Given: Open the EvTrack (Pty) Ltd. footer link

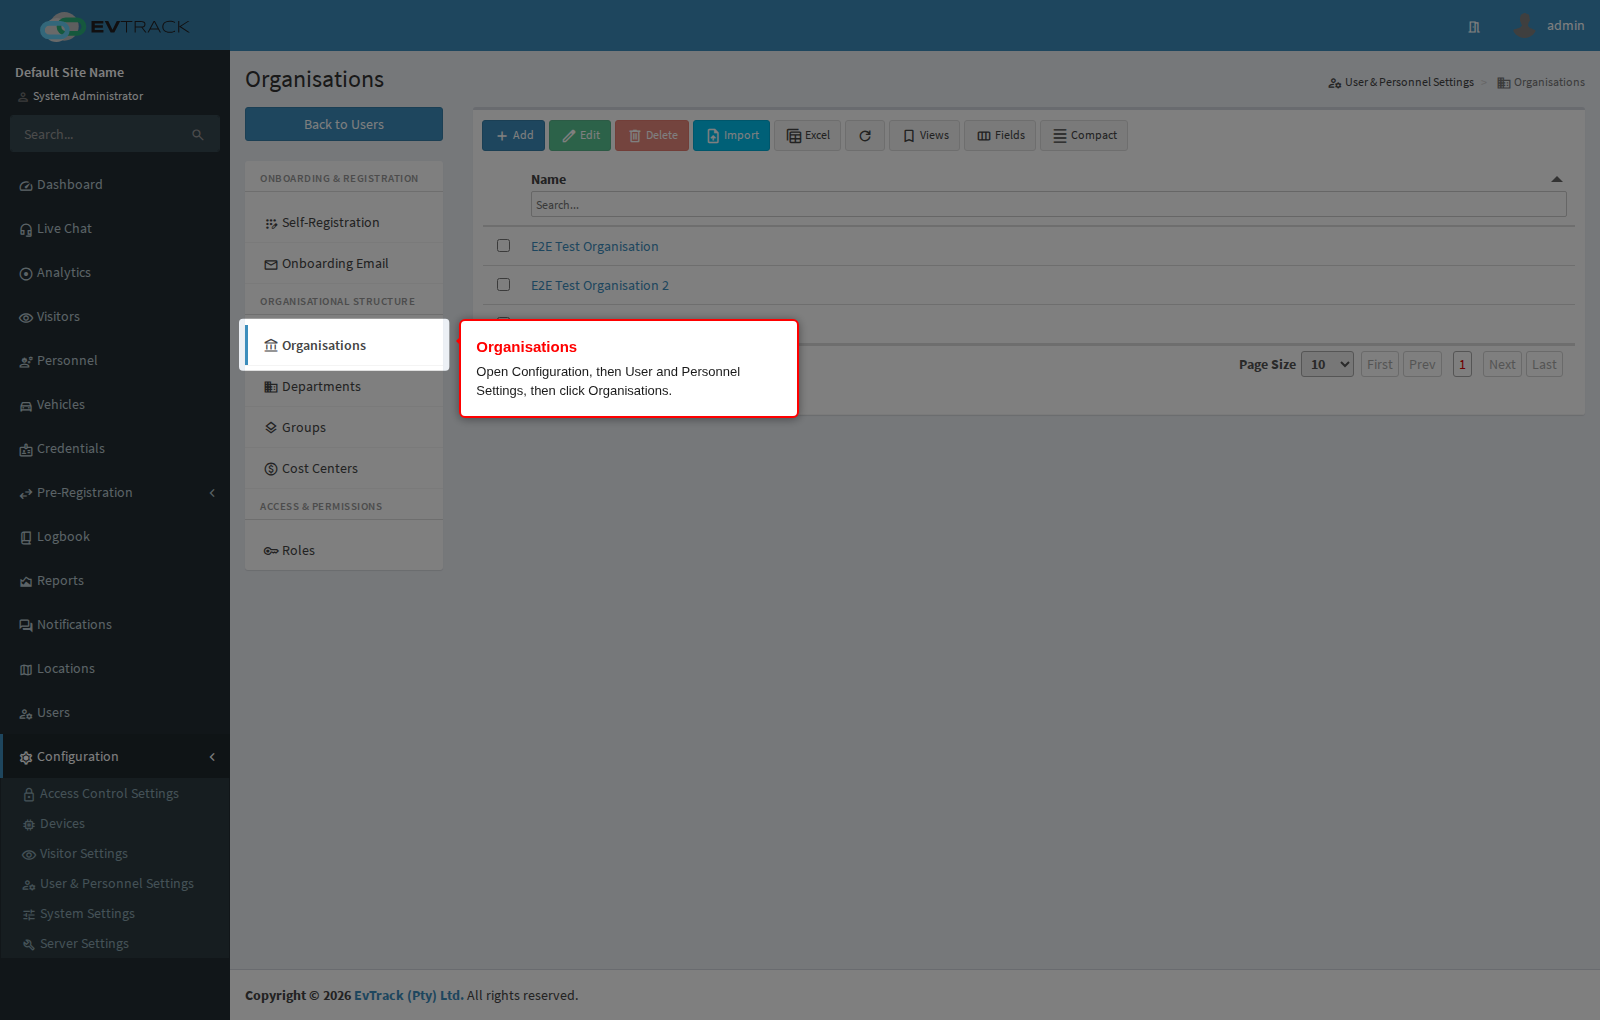Looking at the screenshot, I should (409, 996).
